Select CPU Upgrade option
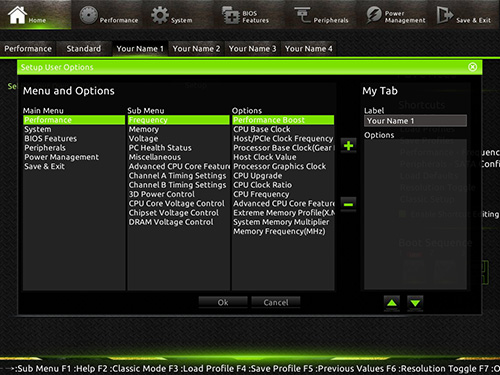Viewport: 500px width, 375px height. 283,176
